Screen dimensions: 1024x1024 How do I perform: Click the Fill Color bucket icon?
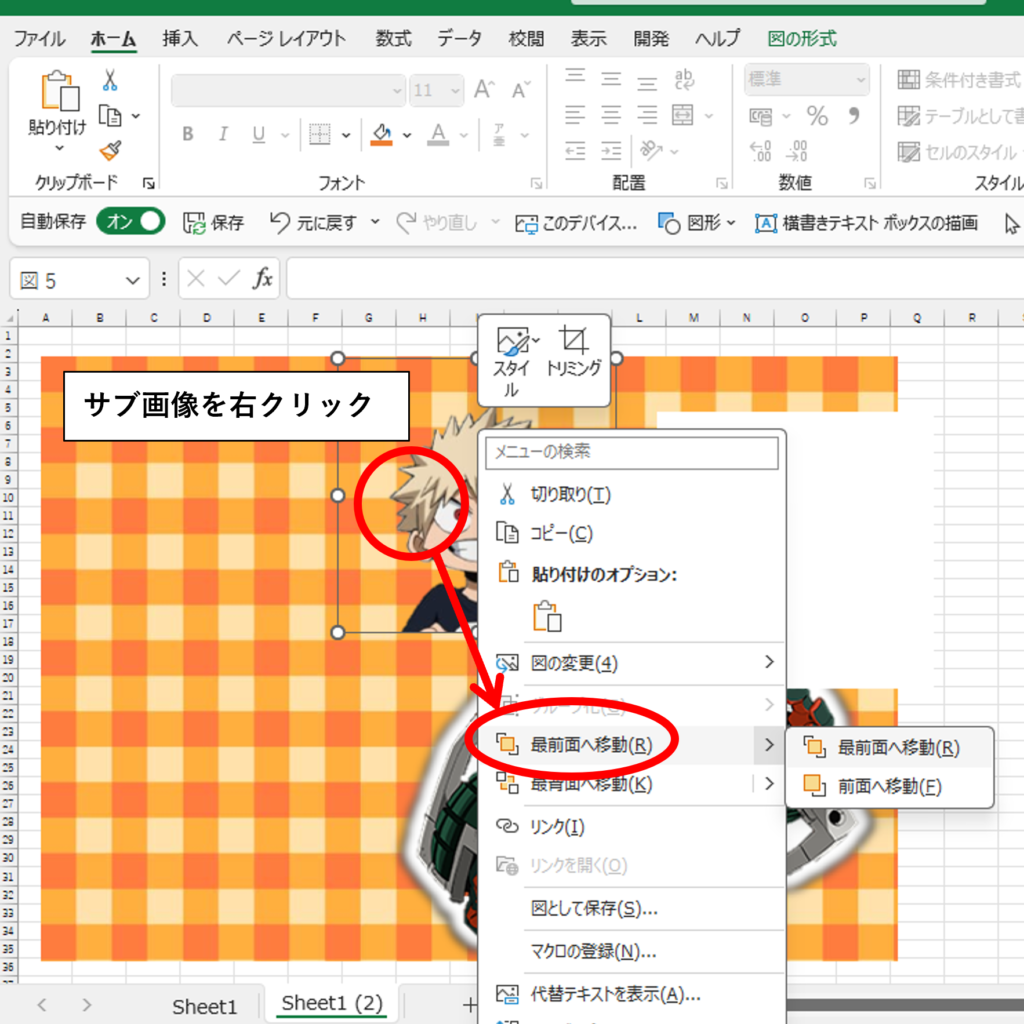click(381, 135)
